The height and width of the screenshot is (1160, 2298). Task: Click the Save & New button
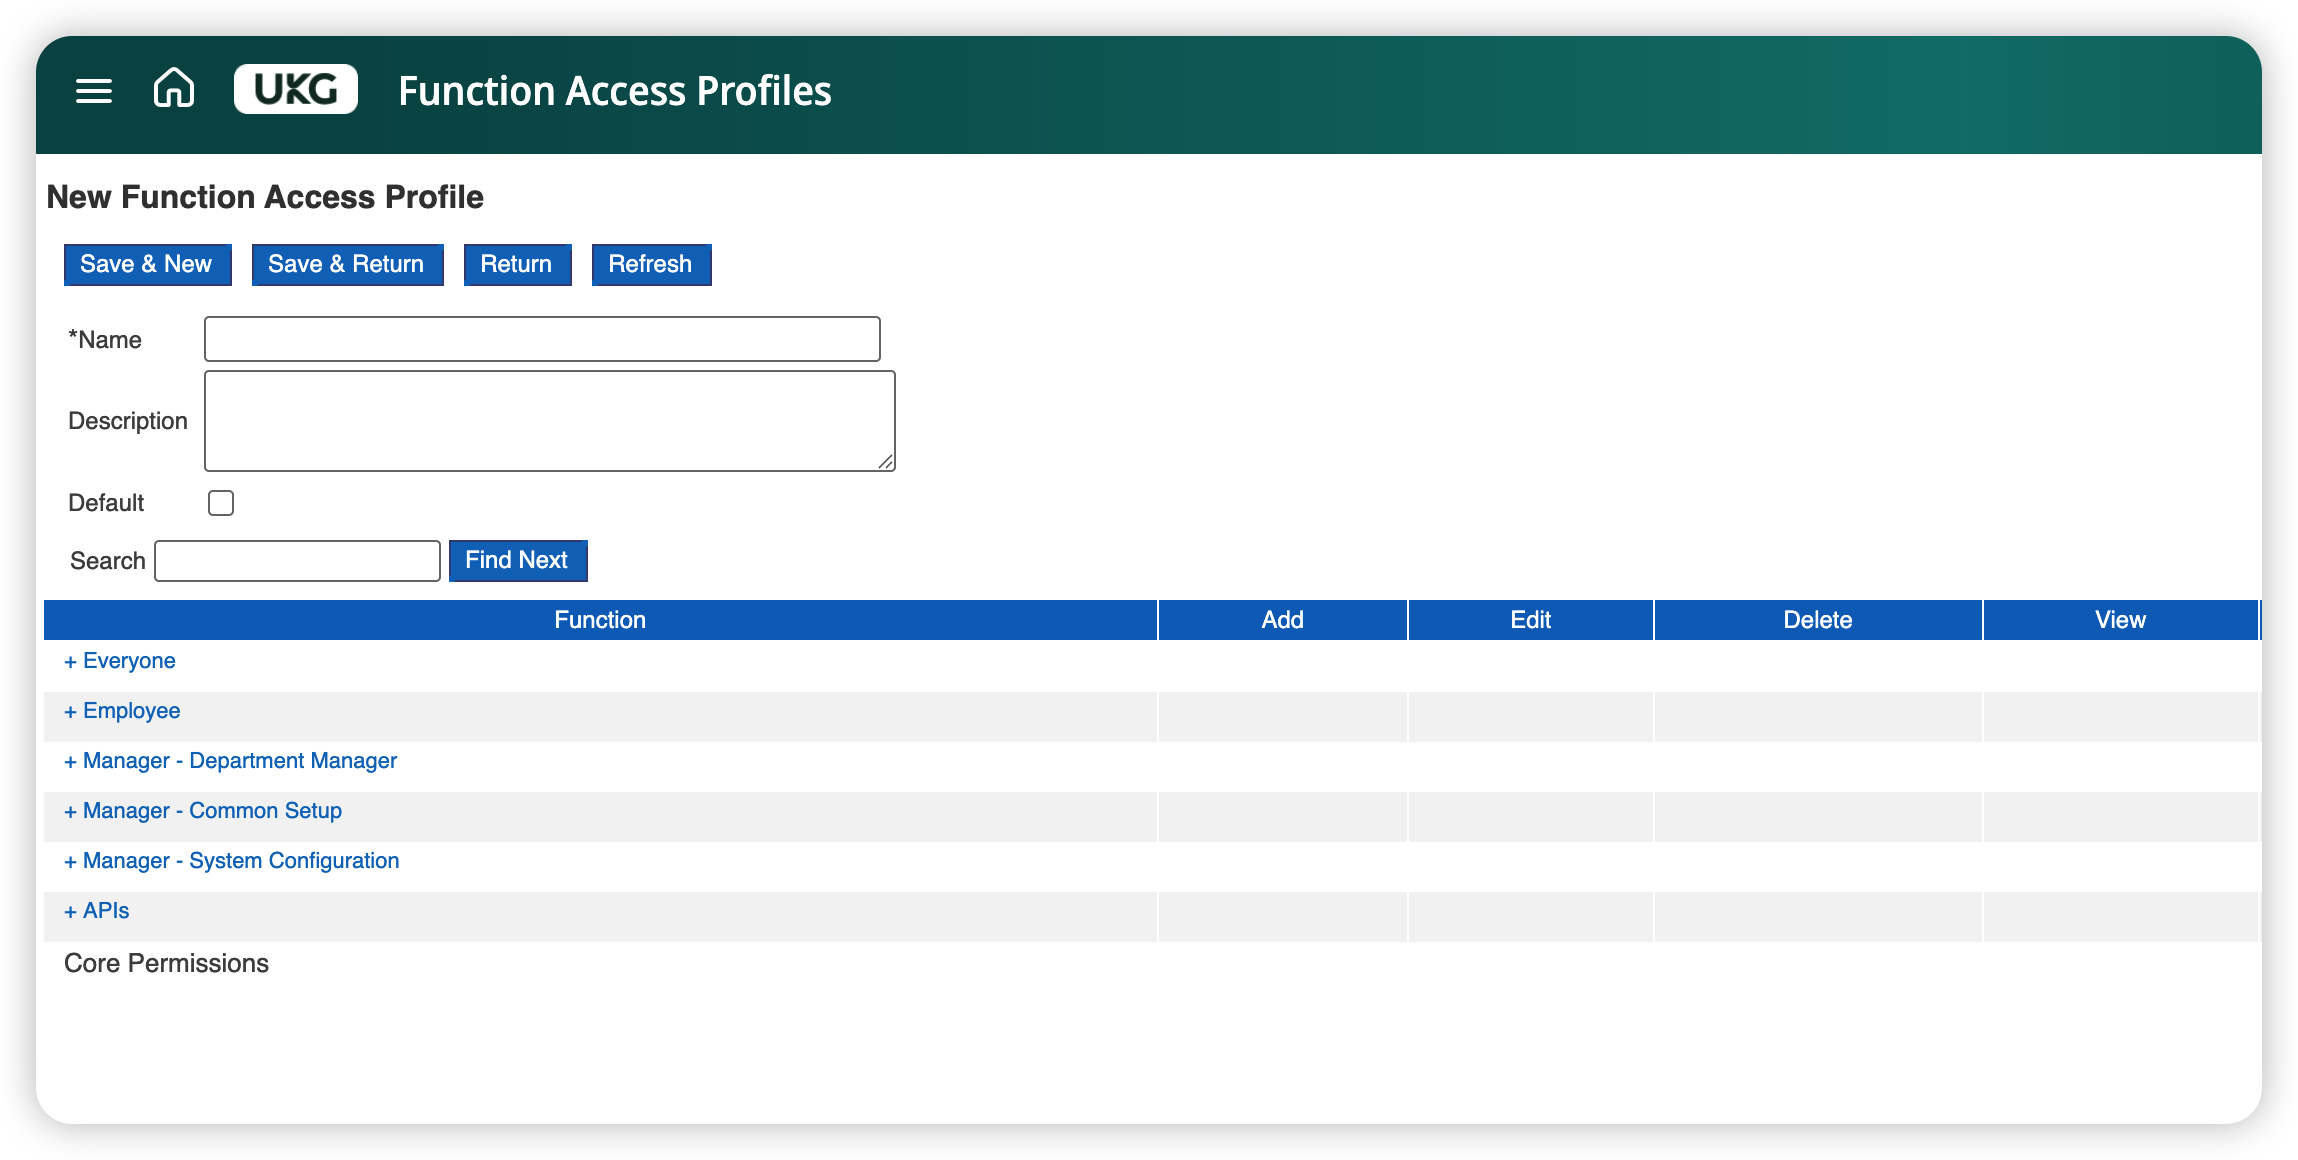[x=147, y=265]
